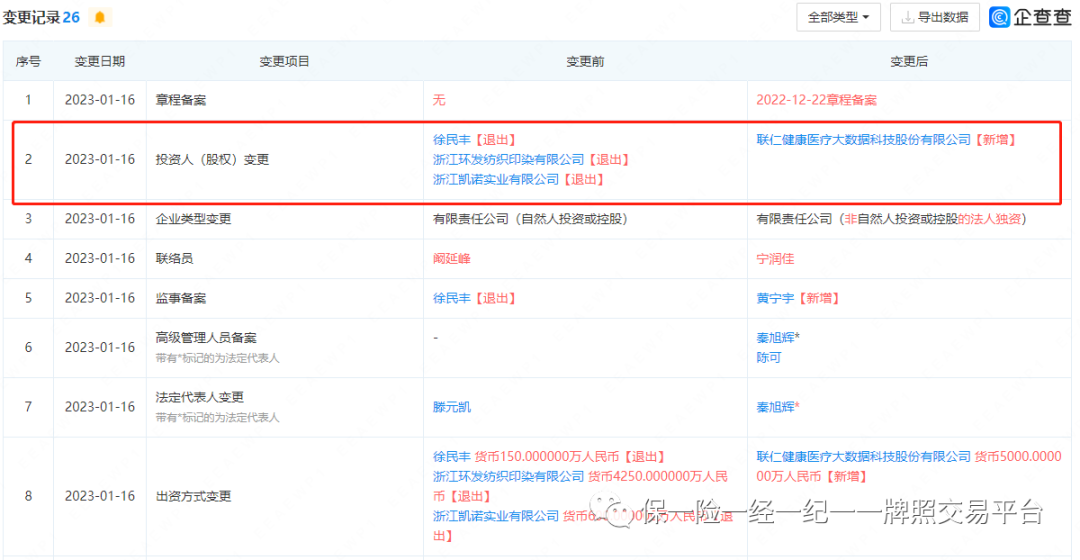Image resolution: width=1080 pixels, height=560 pixels.
Task: Open 浙江凯诺实业有限公司 in 投资人（股权）变更 row
Action: pyautogui.click(x=496, y=180)
